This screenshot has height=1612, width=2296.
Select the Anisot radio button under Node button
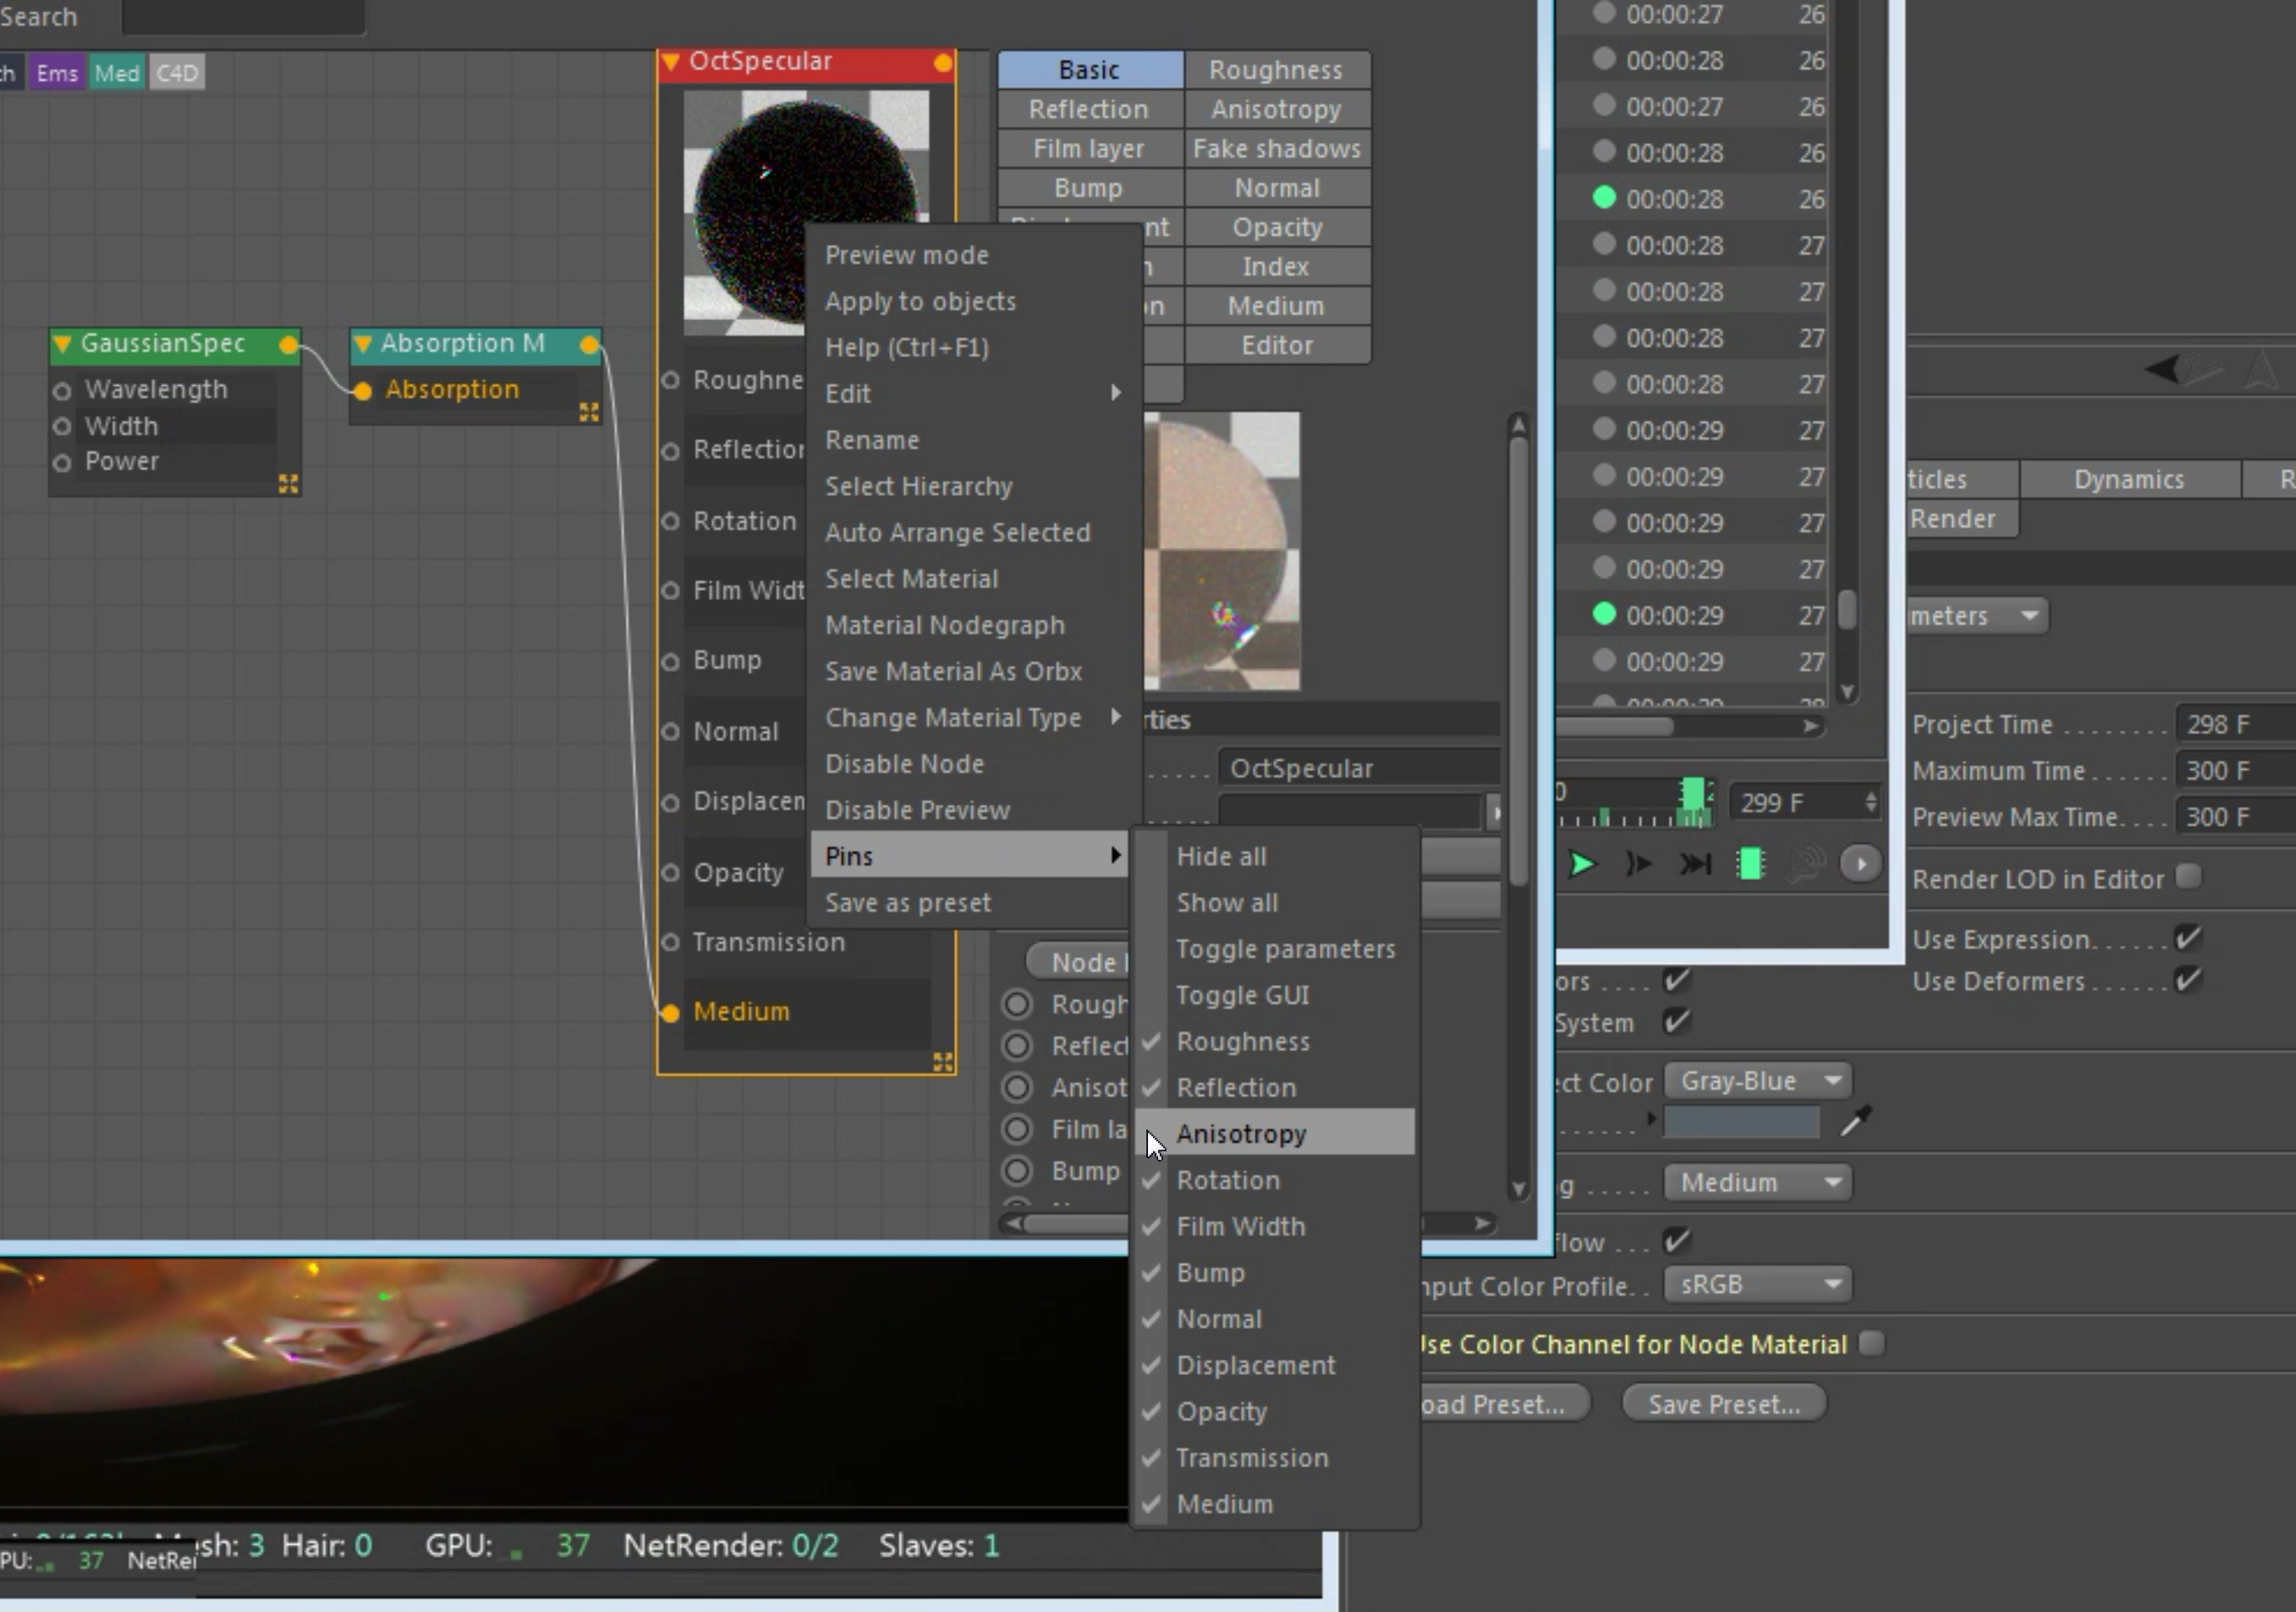tap(1017, 1087)
